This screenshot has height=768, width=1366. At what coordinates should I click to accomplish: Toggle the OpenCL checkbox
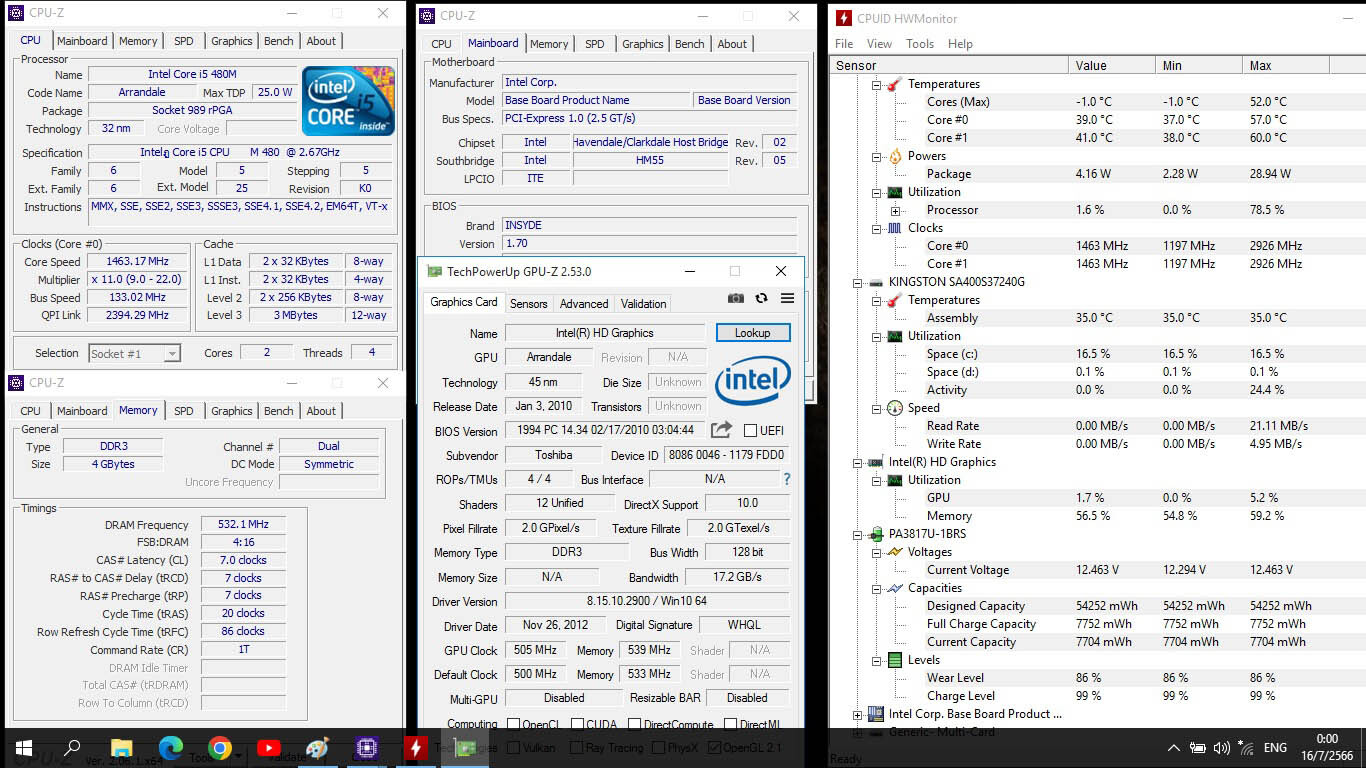(x=513, y=725)
